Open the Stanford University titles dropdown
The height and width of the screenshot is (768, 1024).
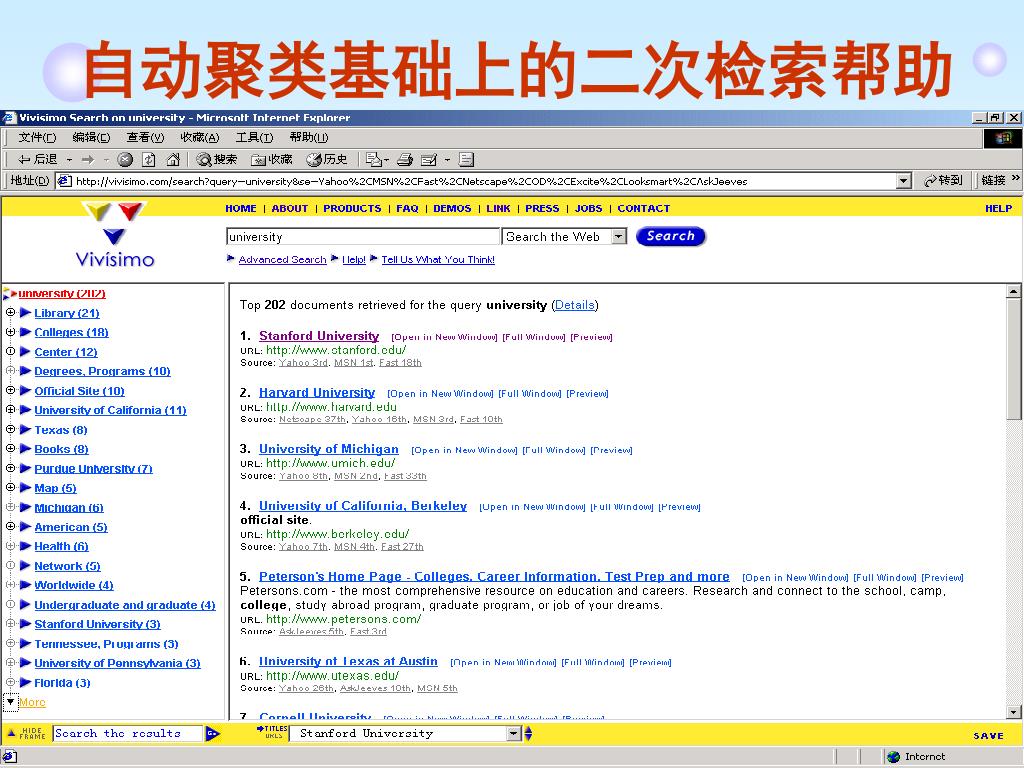click(x=514, y=733)
